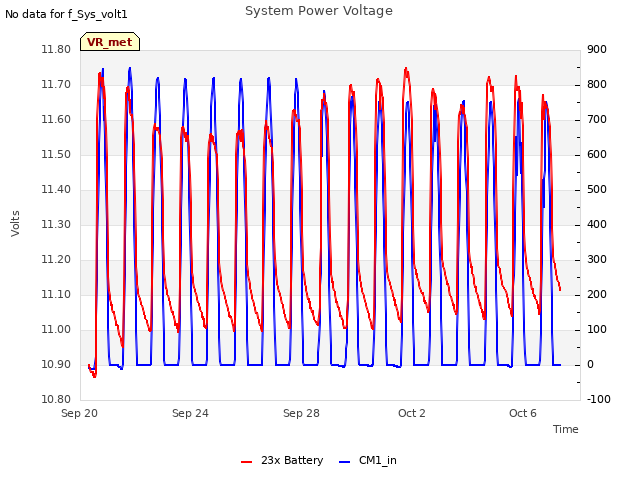Click the 11.70 left axis value
This screenshot has width=640, height=480.
pyautogui.click(x=56, y=84)
